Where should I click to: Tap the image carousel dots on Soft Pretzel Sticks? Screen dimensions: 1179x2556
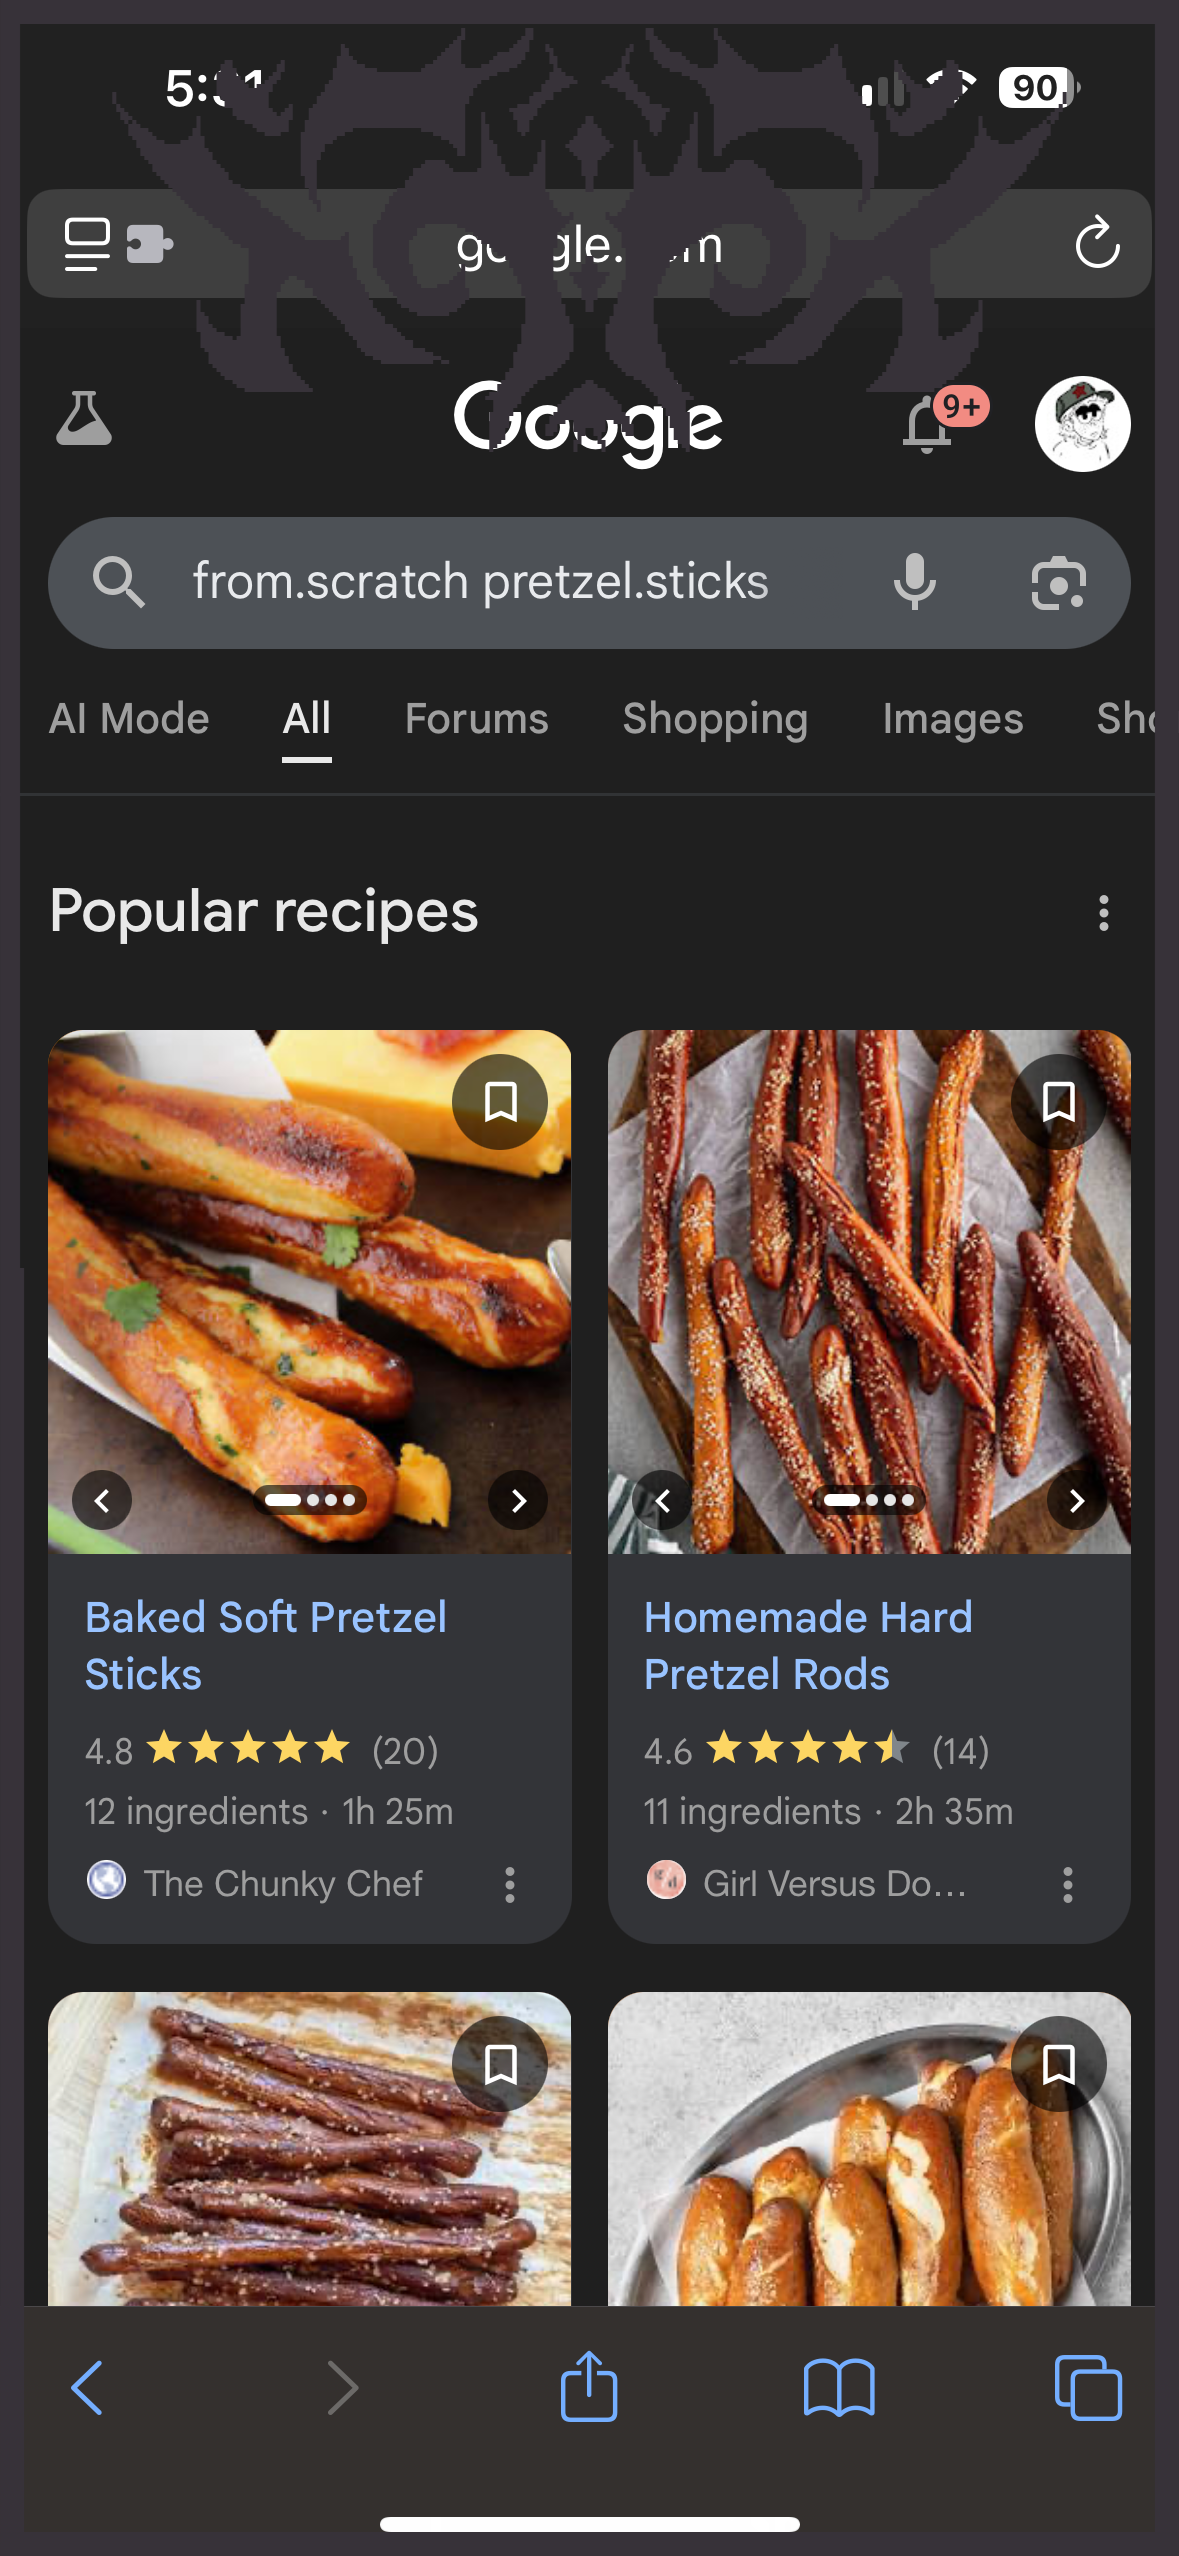tap(310, 1500)
